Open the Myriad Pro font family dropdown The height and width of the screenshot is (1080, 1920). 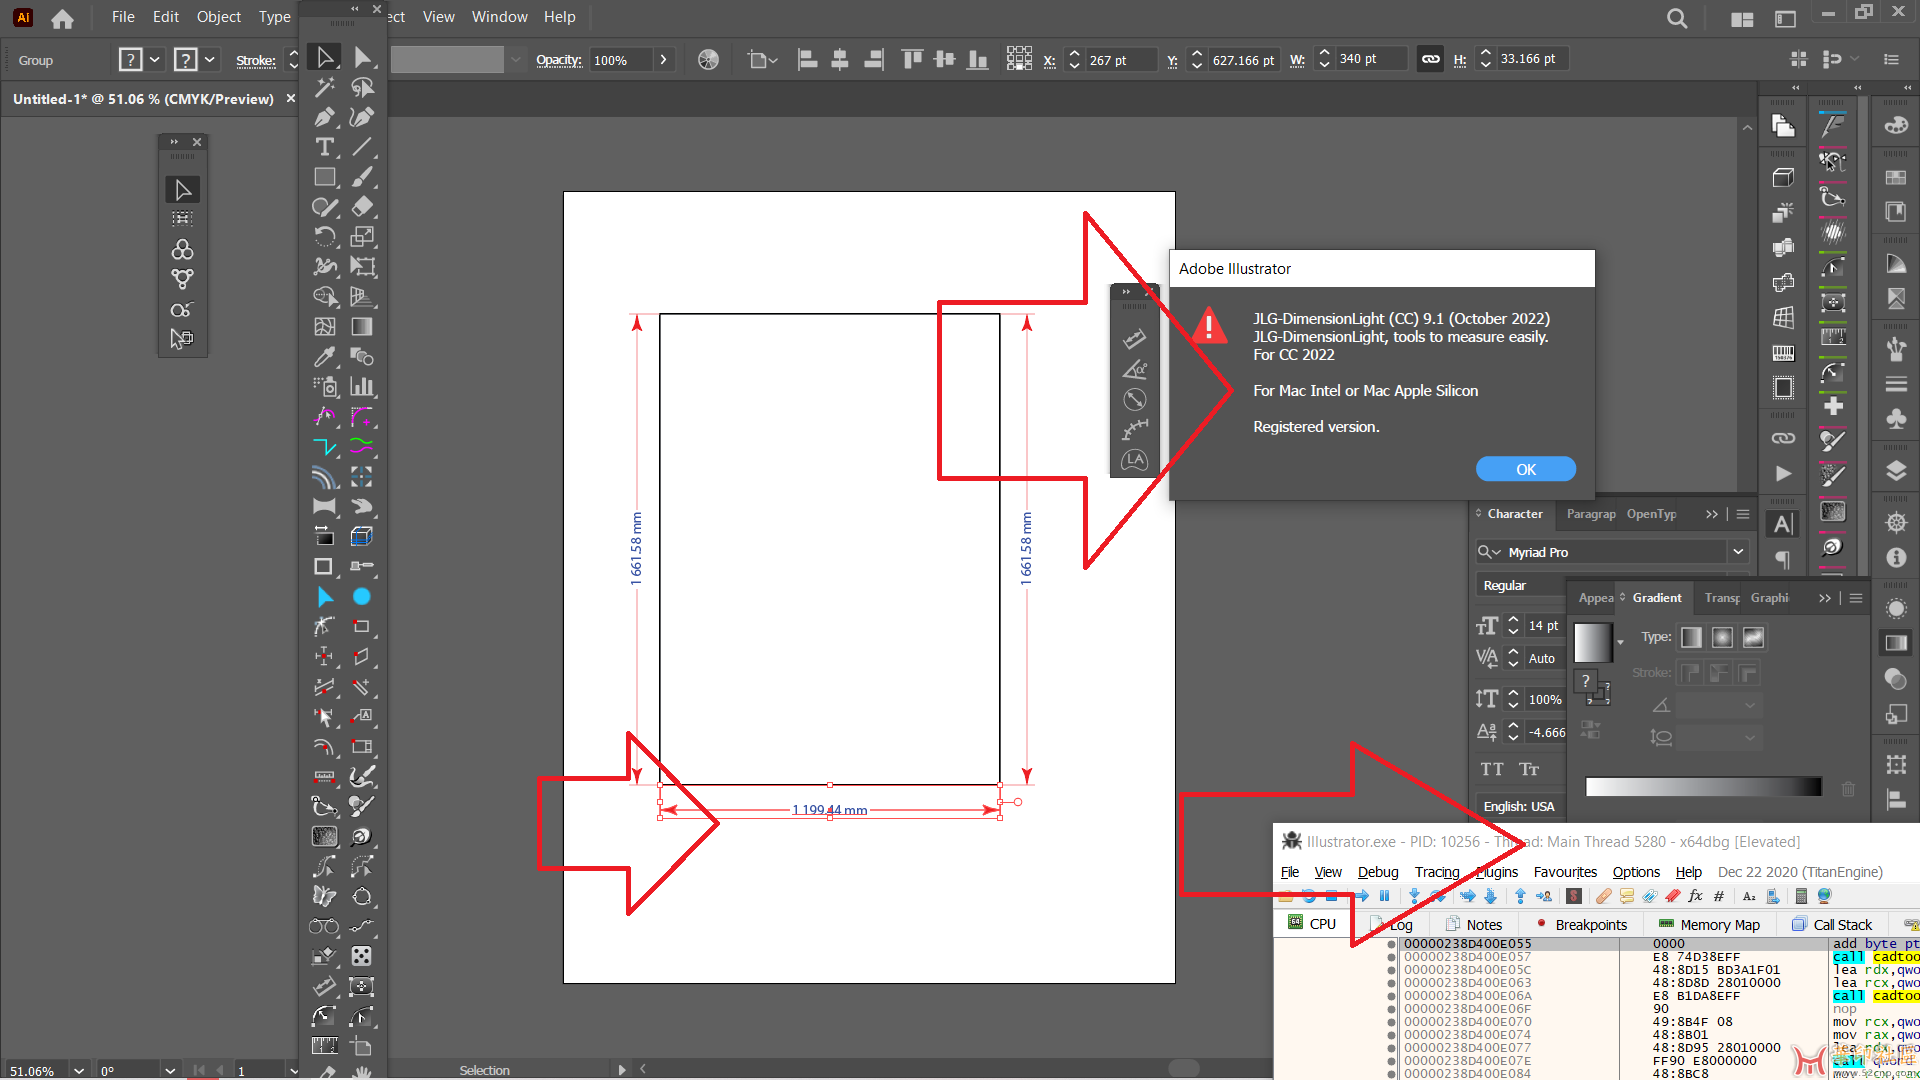[x=1738, y=552]
